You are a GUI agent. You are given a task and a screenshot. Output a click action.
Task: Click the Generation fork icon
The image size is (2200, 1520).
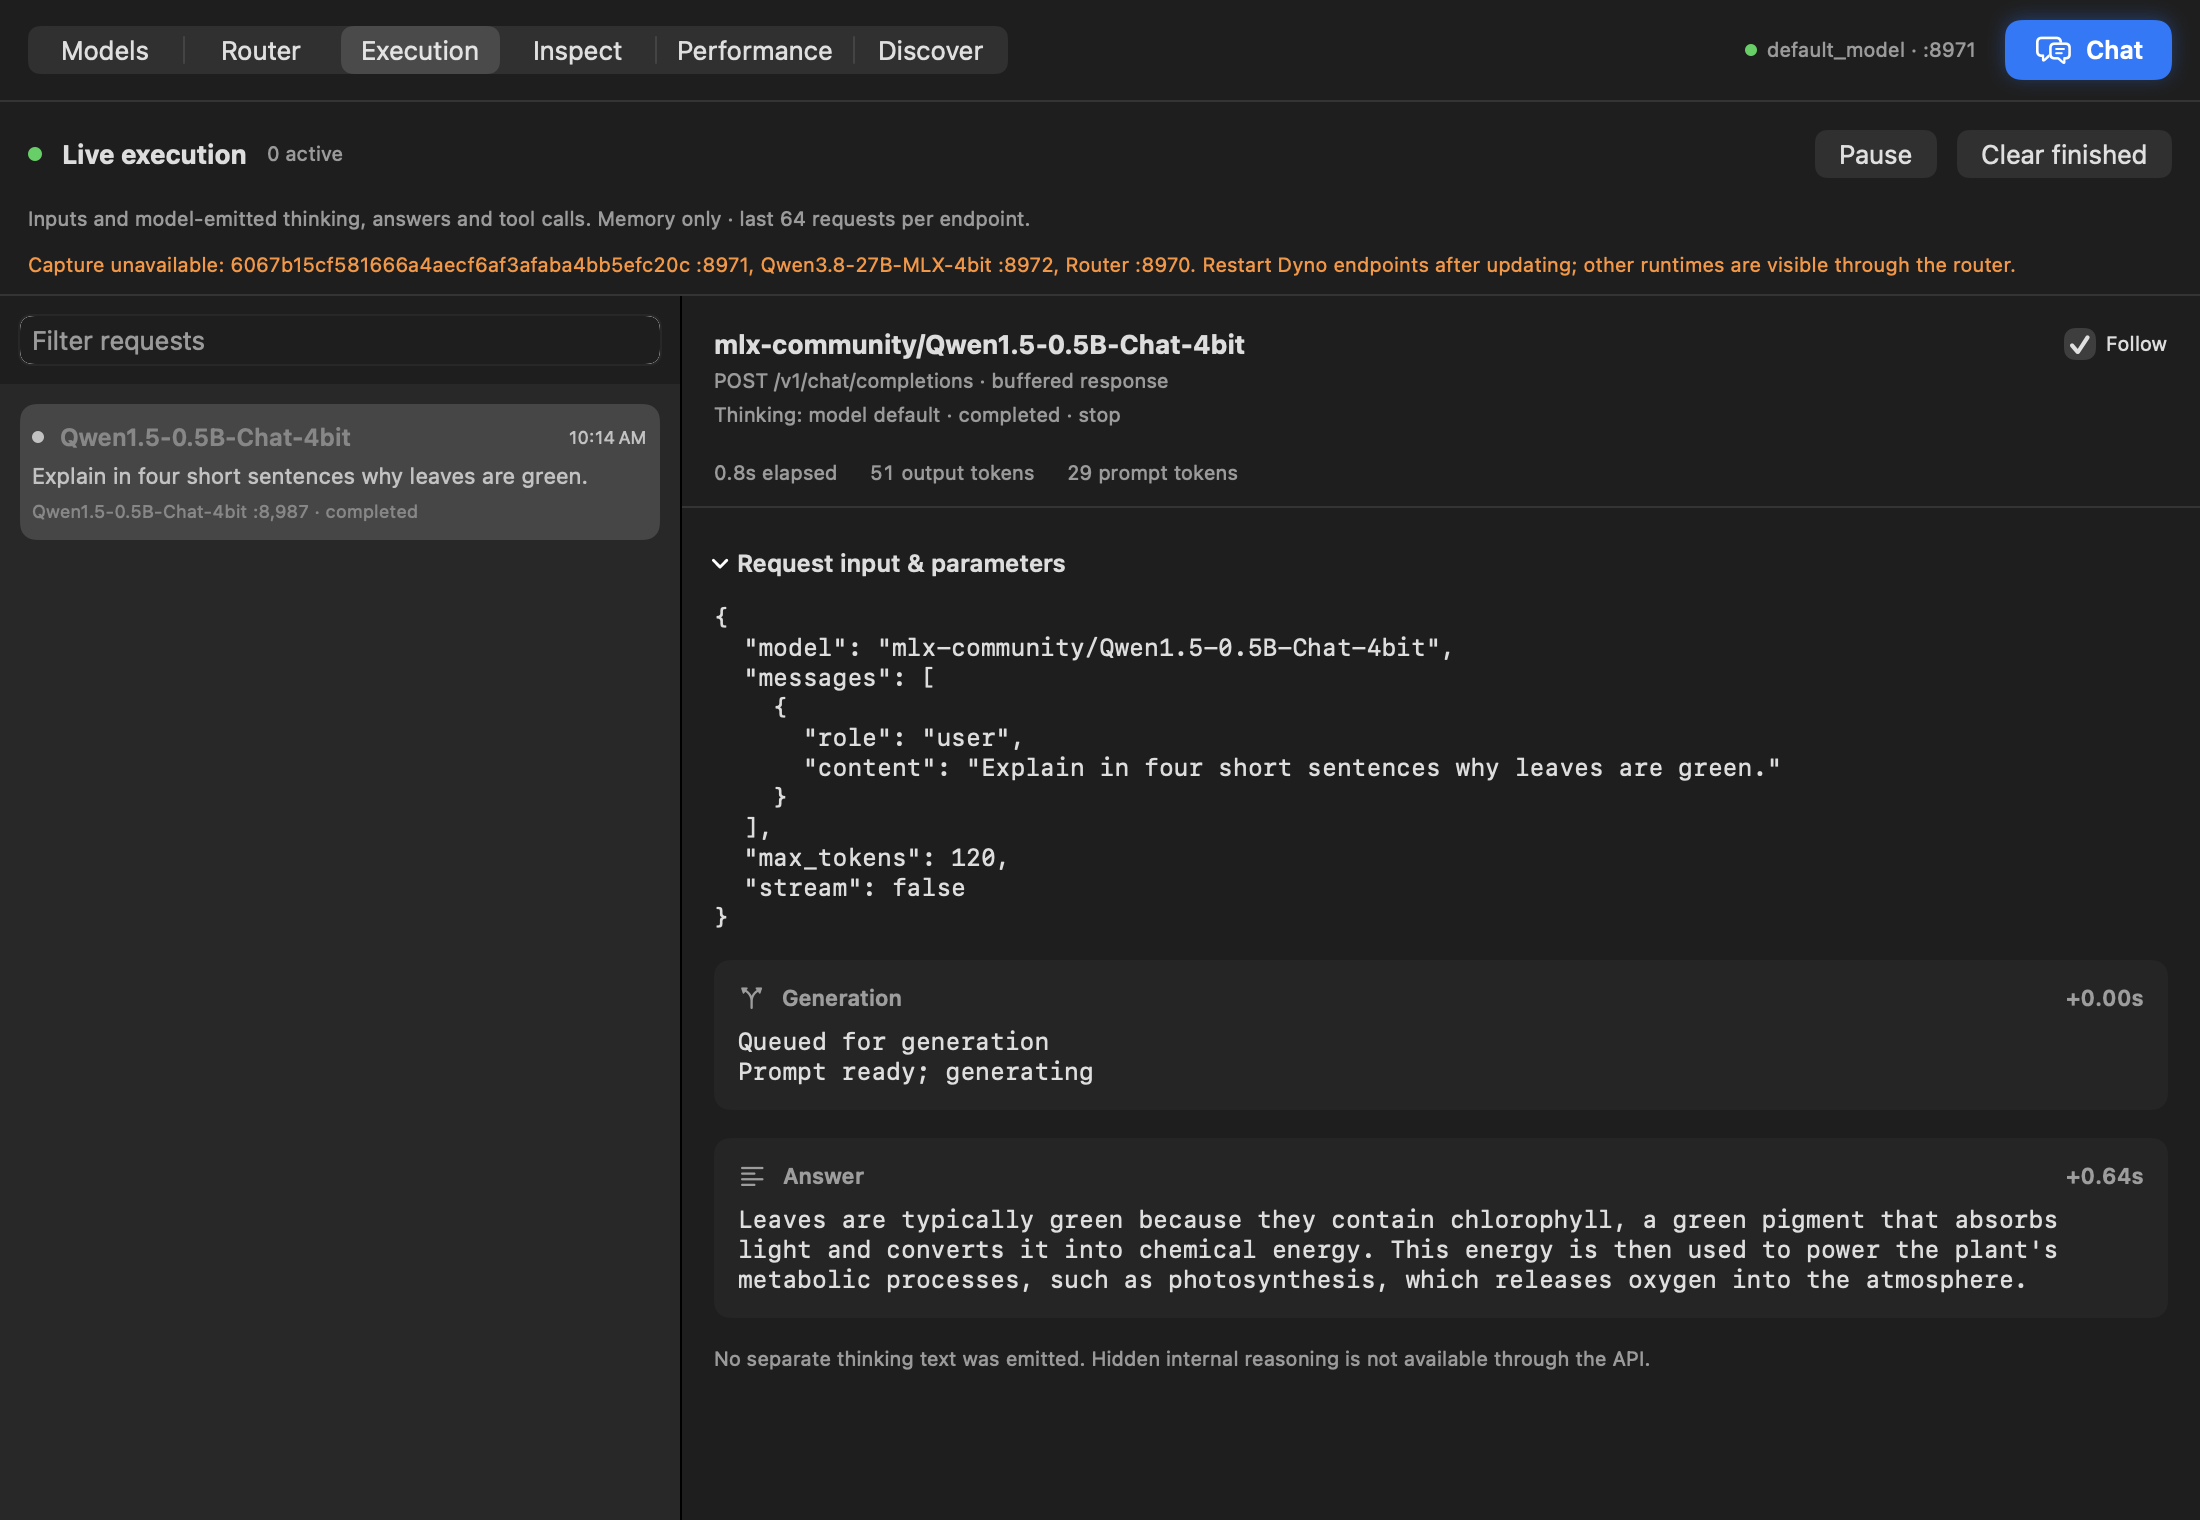pos(752,998)
